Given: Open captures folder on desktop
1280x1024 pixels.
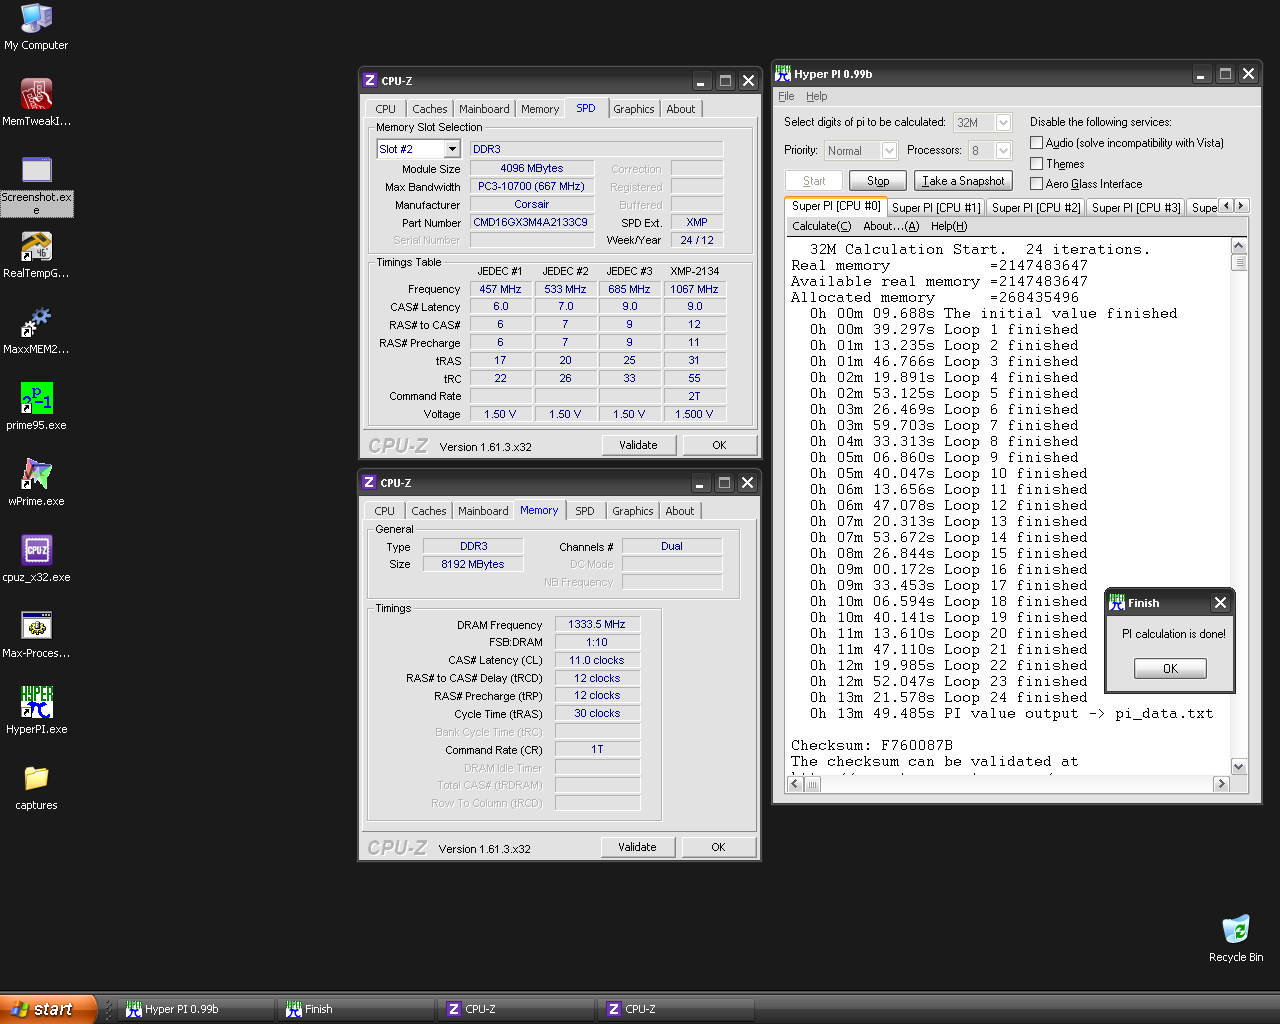Looking at the screenshot, I should (x=36, y=787).
